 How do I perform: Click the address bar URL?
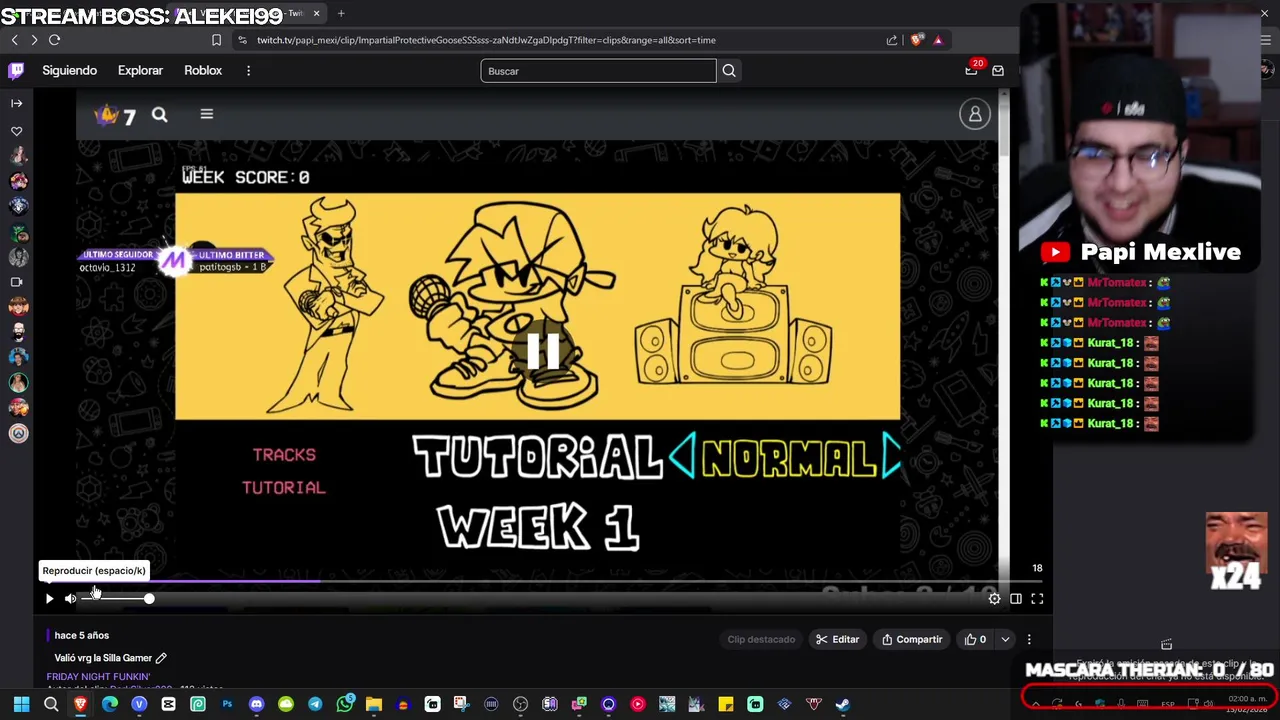[x=486, y=40]
